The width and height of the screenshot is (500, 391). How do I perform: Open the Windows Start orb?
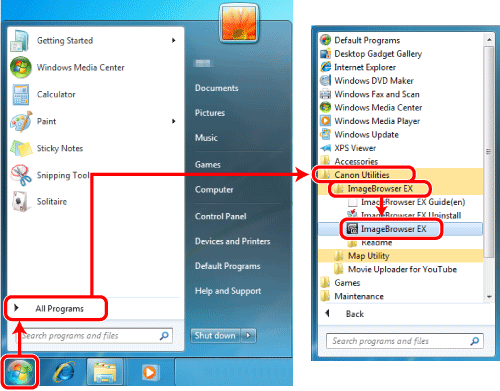pos(20,372)
